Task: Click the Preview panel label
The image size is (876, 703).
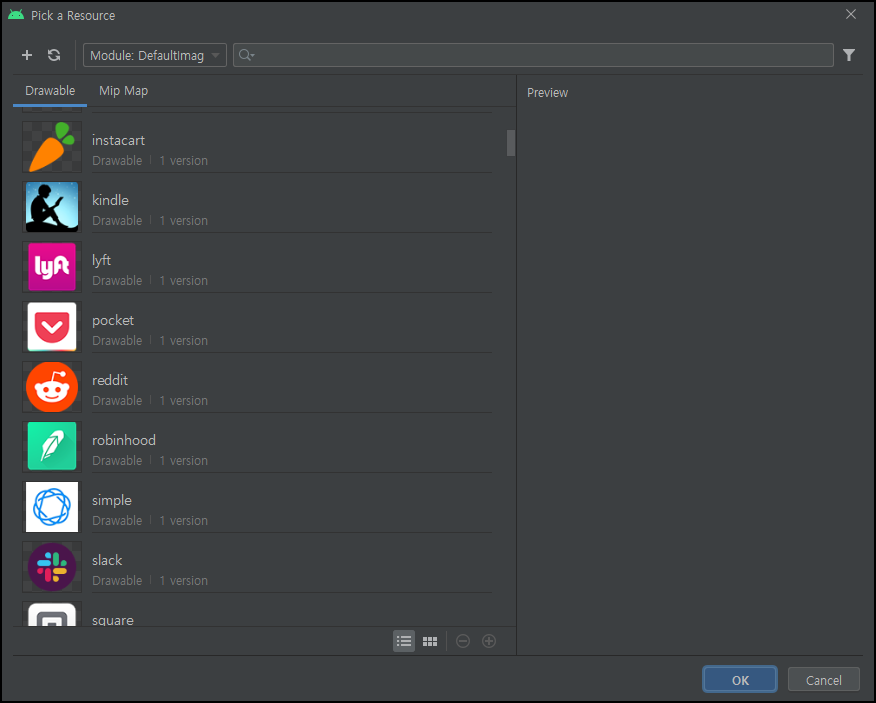Action: (548, 93)
